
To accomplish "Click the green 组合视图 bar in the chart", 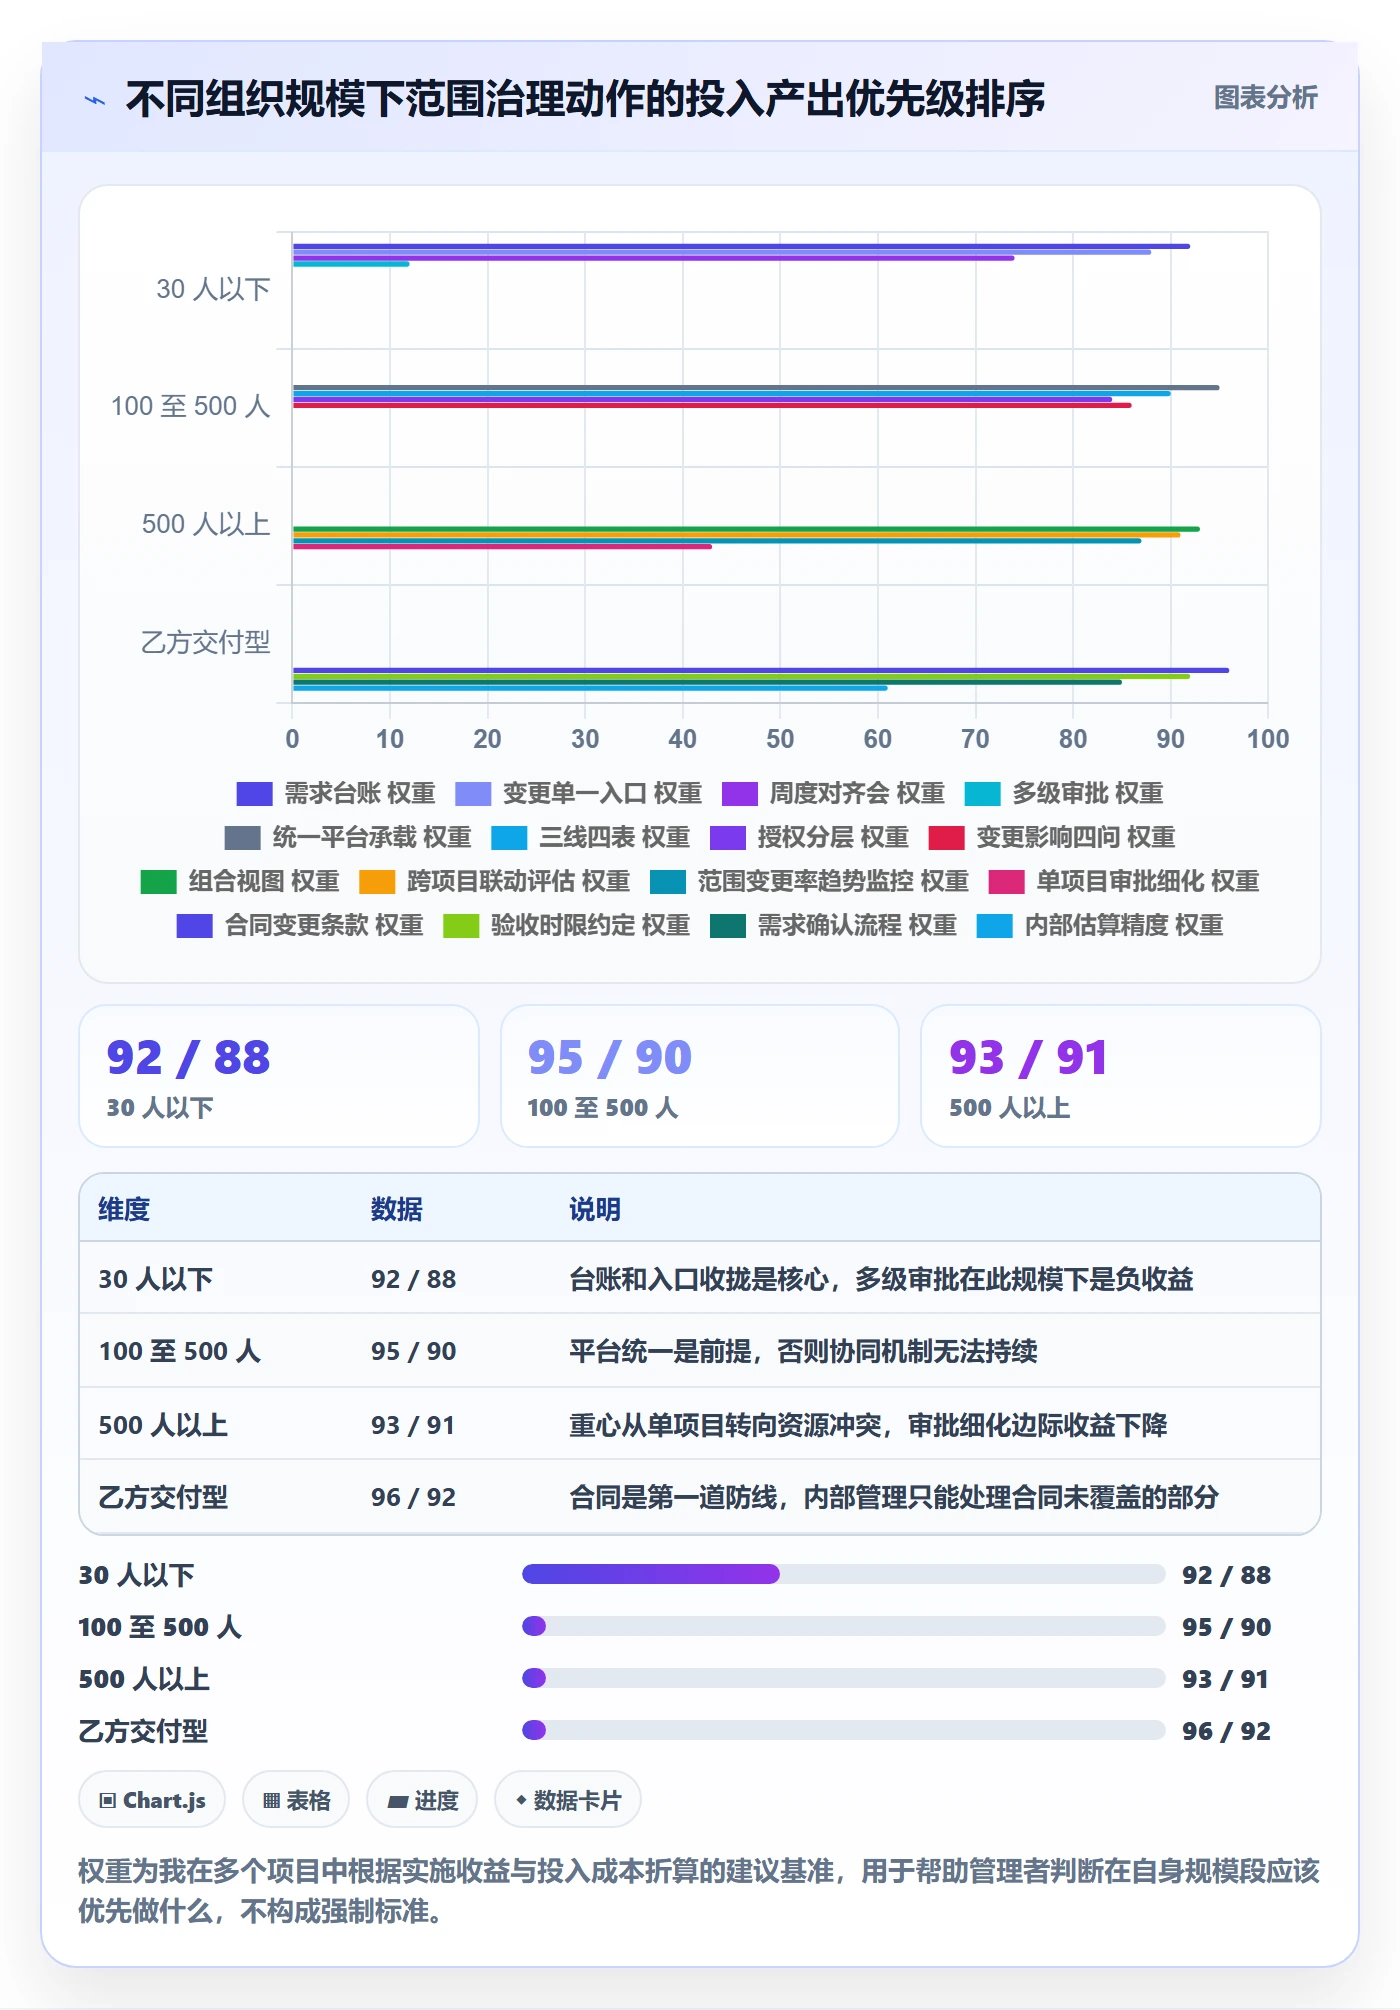I will point(746,529).
